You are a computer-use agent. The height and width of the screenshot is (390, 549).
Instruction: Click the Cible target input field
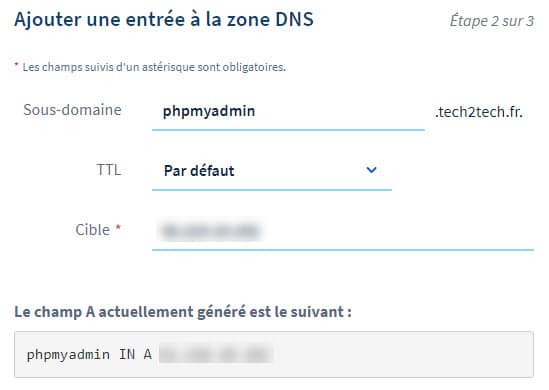click(x=343, y=231)
